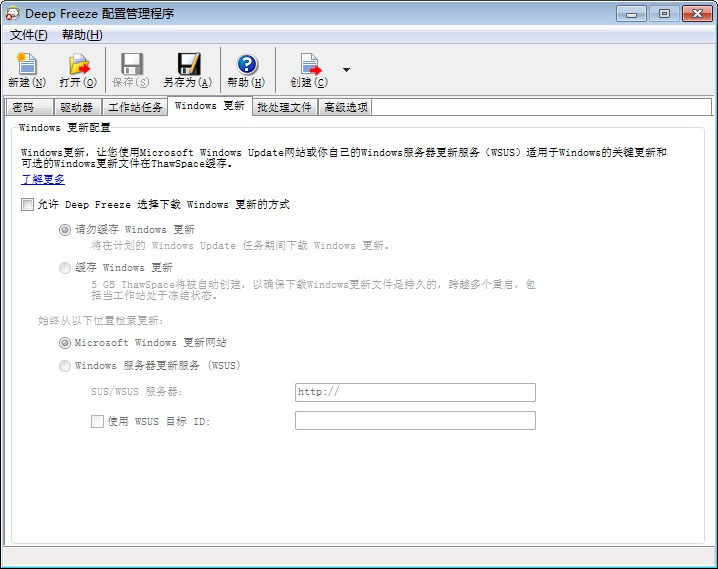Open the 帮助(H) menu in menu bar
The image size is (718, 569).
(82, 35)
